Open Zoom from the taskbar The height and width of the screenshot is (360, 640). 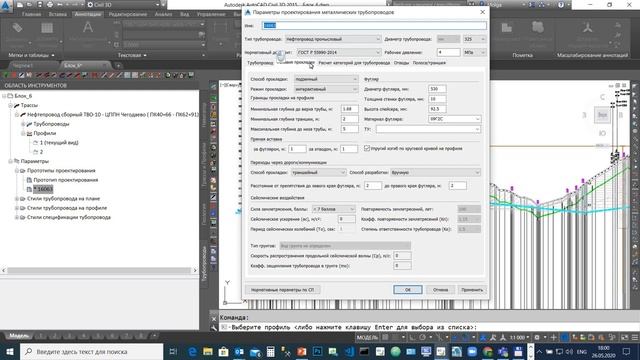[472, 351]
